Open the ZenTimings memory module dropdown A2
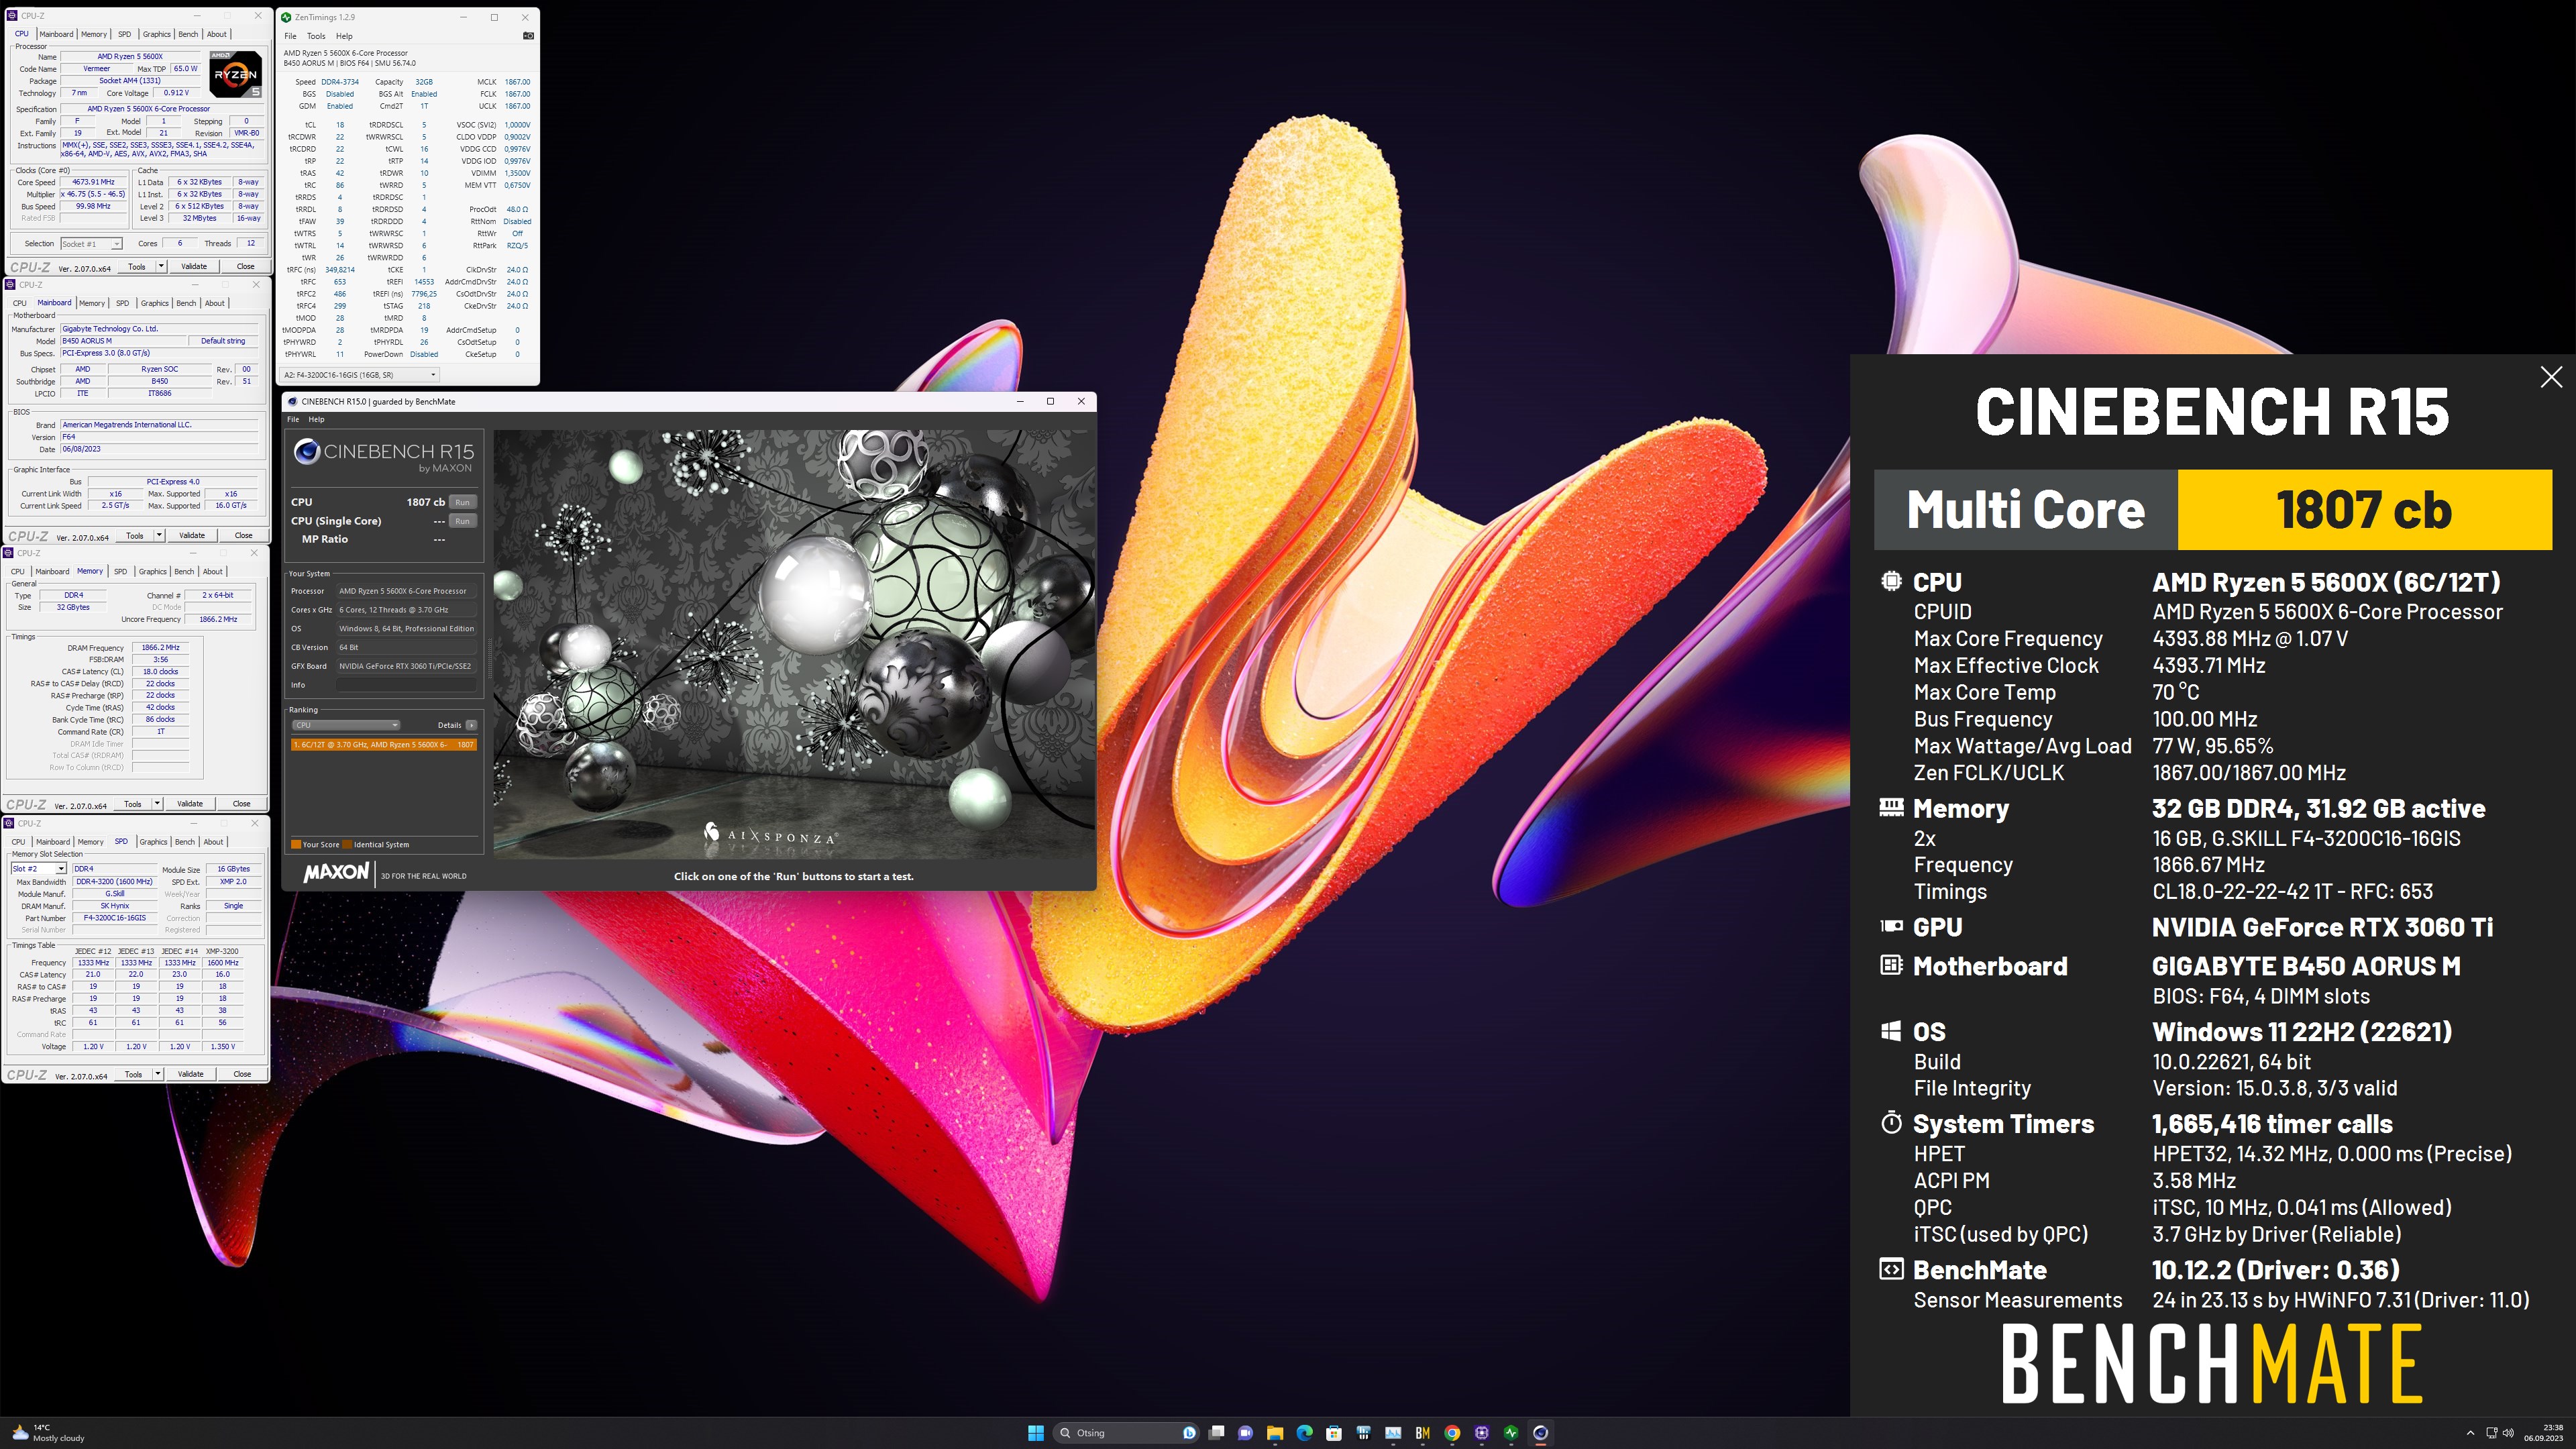This screenshot has height=1449, width=2576. [359, 375]
